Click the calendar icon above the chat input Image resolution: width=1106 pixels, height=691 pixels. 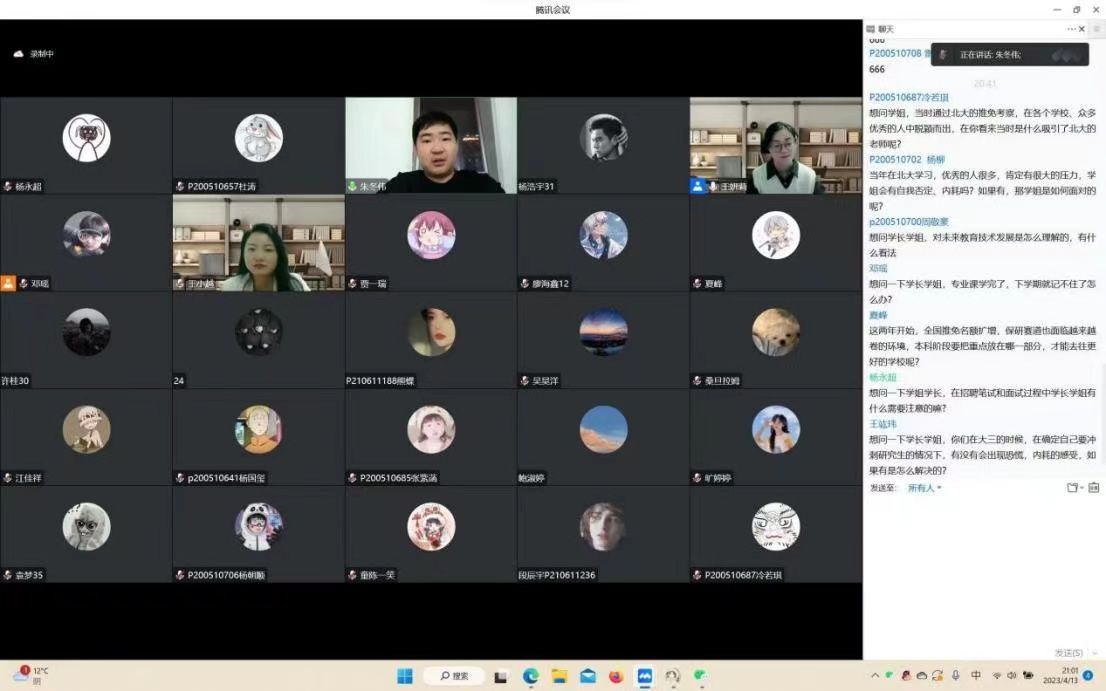click(x=1094, y=488)
